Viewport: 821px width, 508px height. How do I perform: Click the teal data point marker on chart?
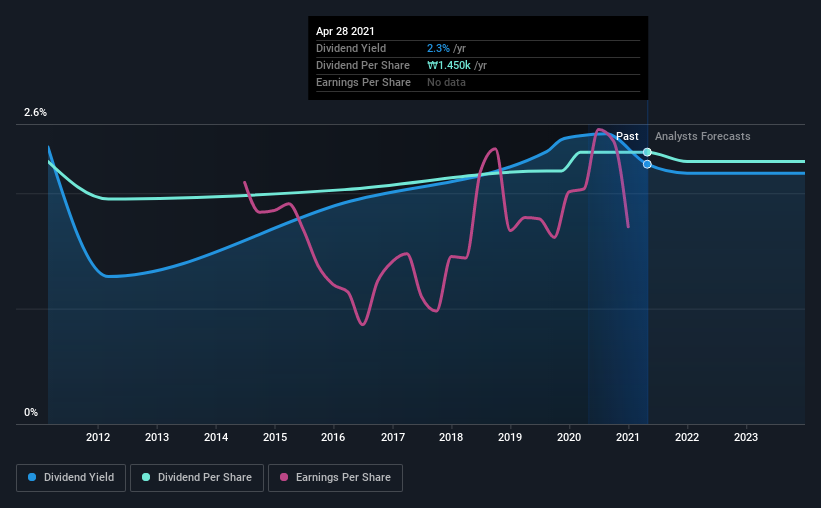[x=647, y=152]
